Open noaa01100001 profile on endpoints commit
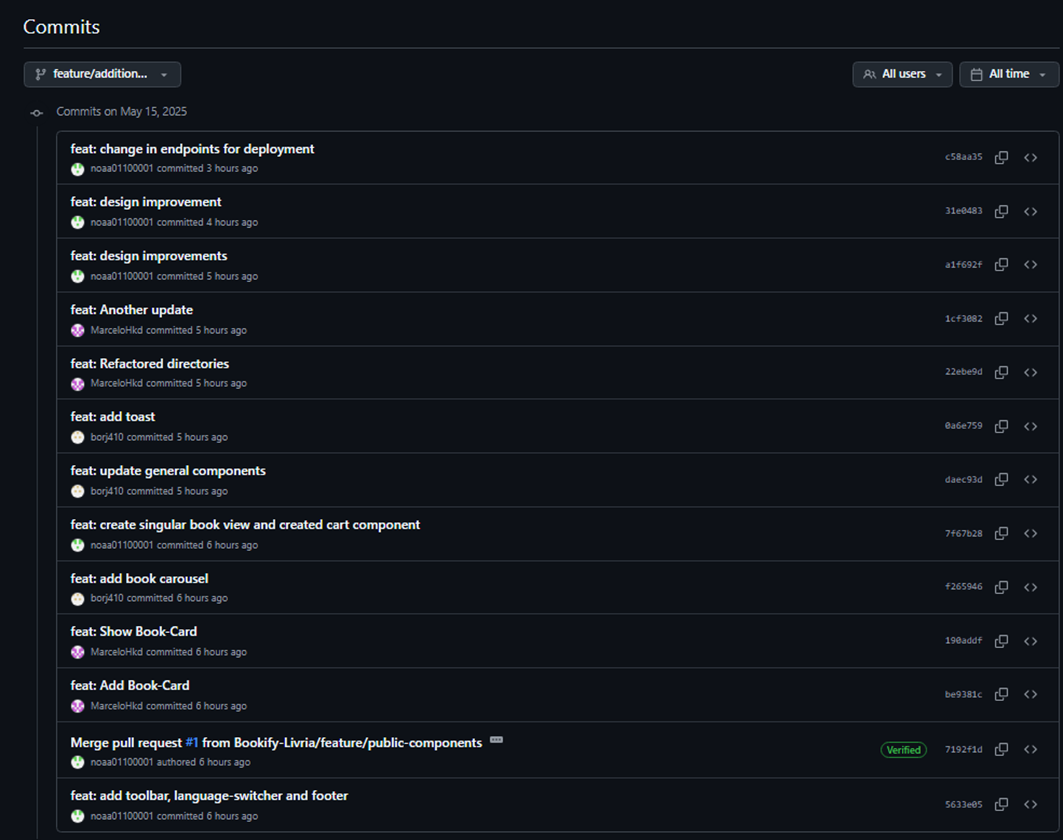1063x840 pixels. click(x=122, y=169)
